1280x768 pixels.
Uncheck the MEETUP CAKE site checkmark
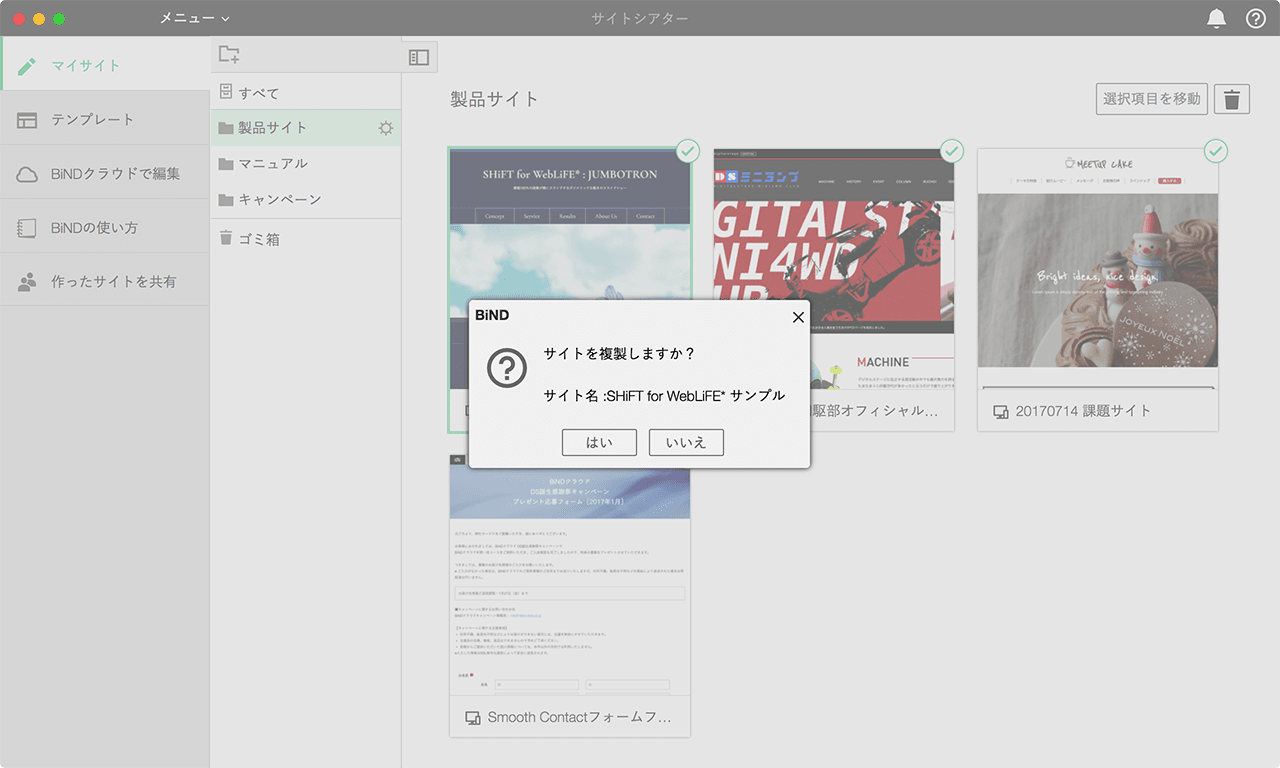1215,151
